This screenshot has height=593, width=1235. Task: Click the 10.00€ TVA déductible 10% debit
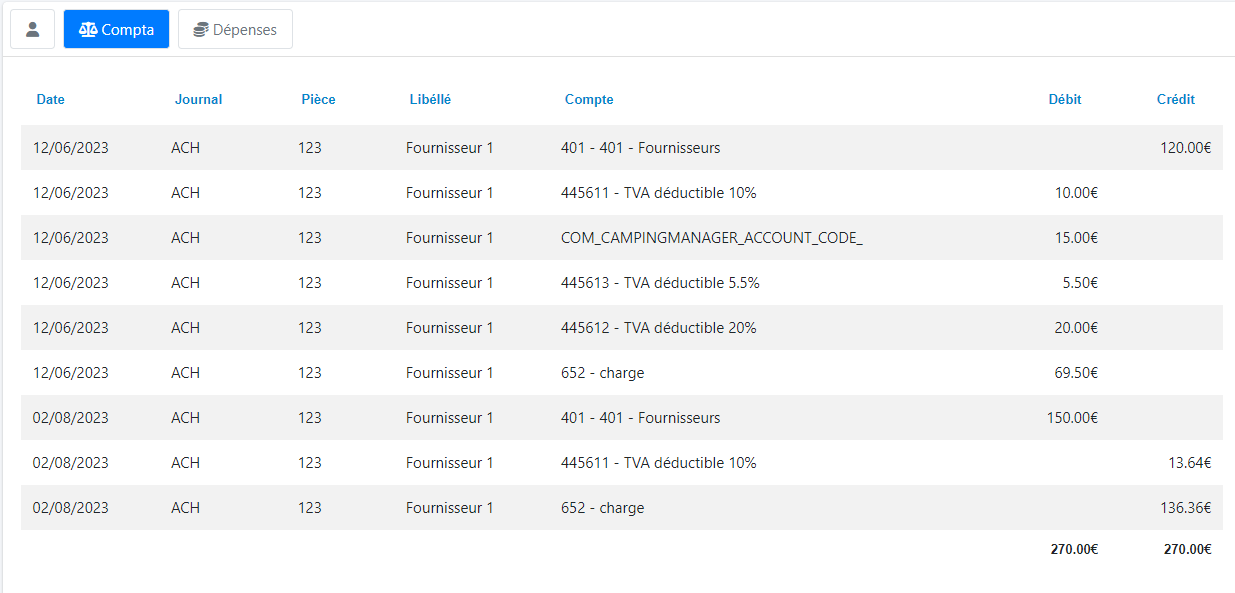pos(1076,193)
